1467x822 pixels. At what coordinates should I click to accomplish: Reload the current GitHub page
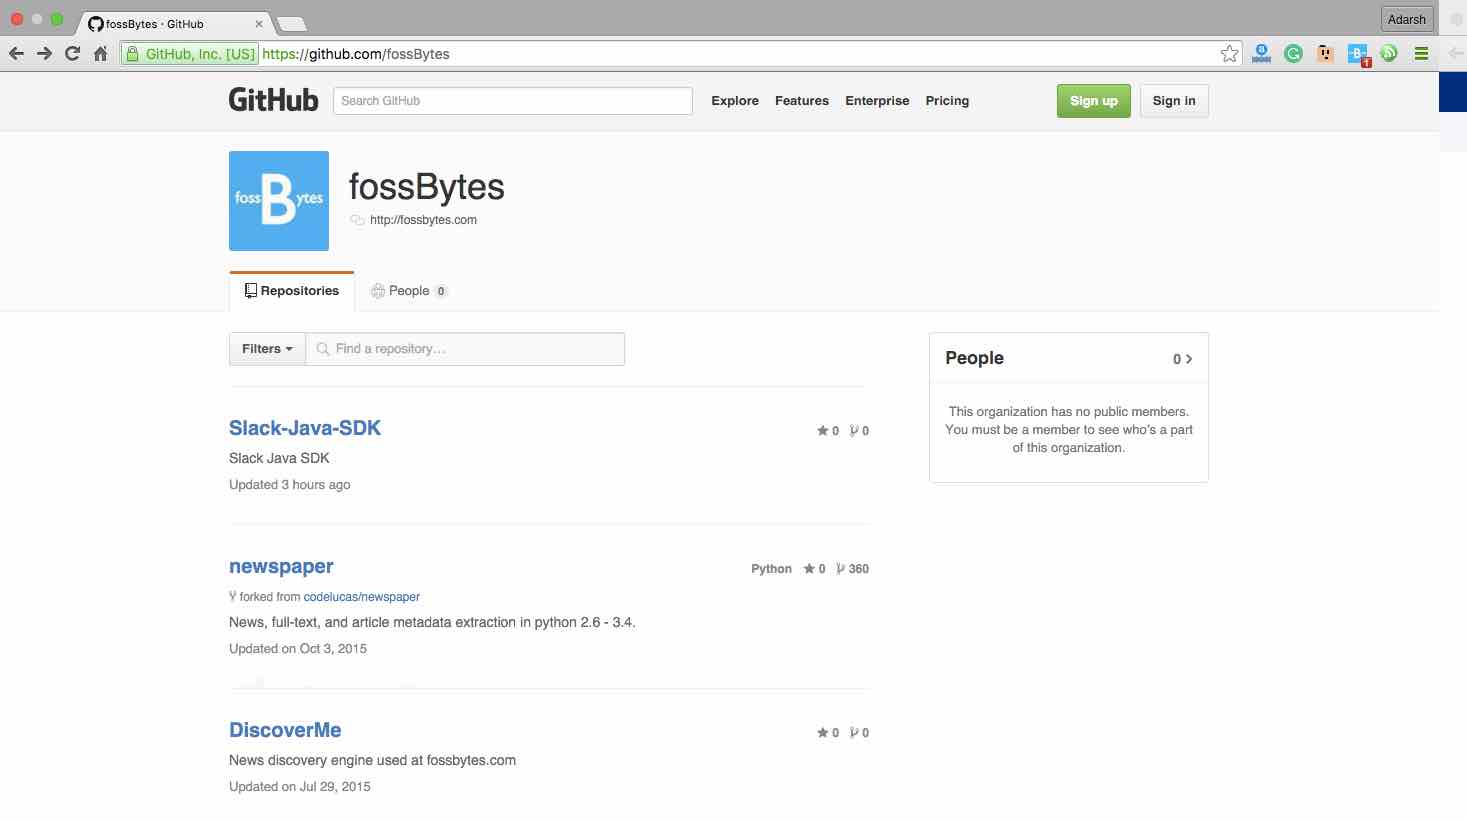pos(72,54)
